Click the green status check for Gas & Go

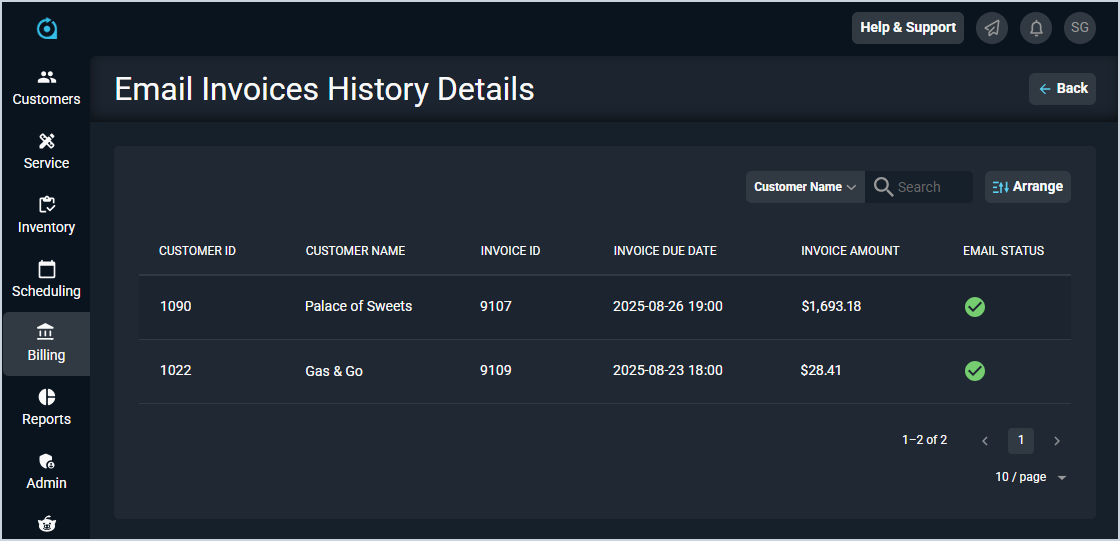975,371
